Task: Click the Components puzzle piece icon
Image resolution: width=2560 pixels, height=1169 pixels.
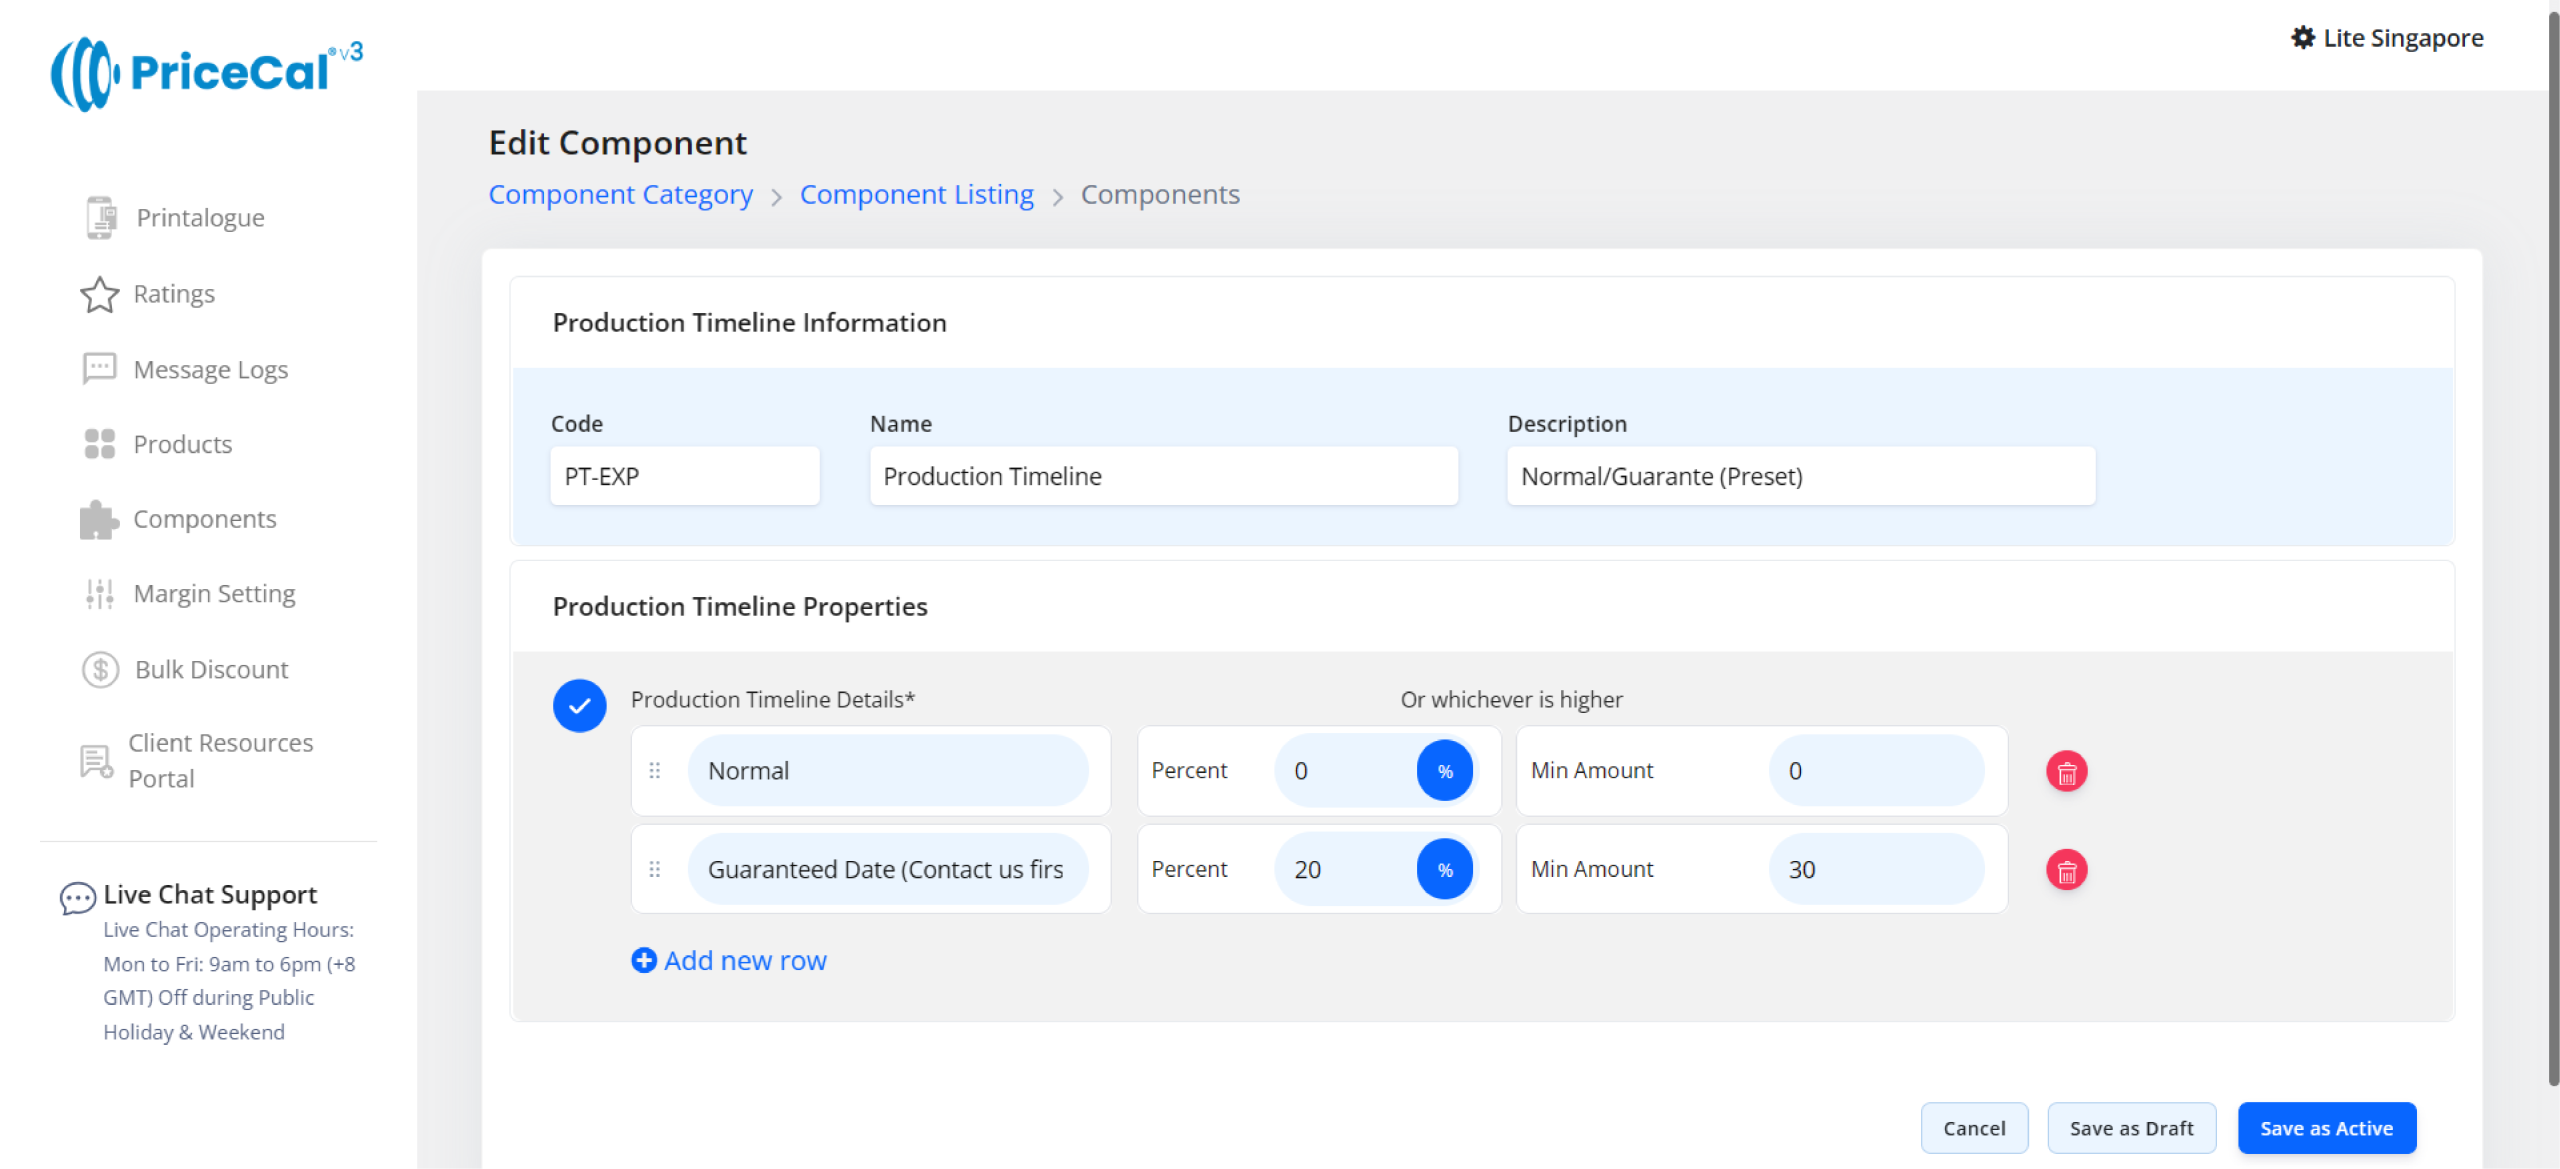Action: tap(99, 519)
